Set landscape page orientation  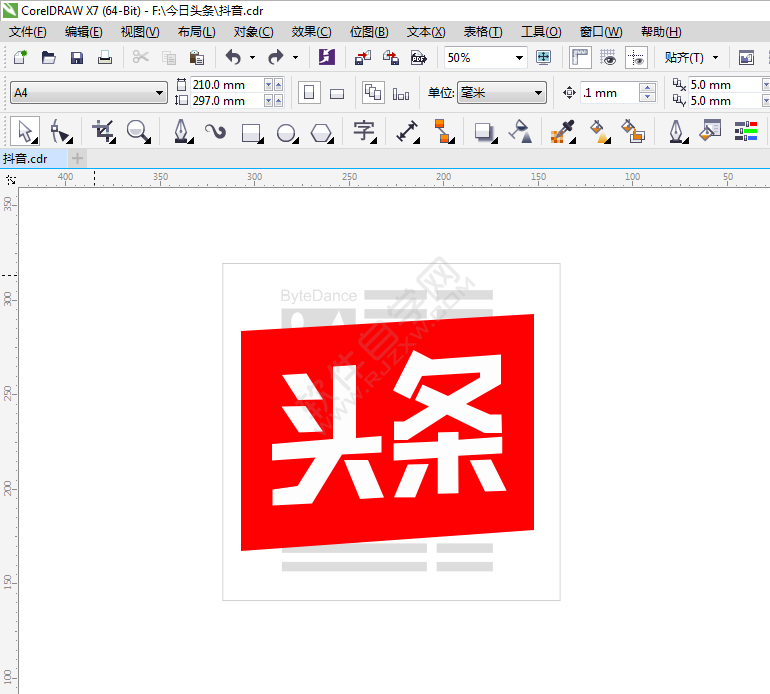point(337,93)
